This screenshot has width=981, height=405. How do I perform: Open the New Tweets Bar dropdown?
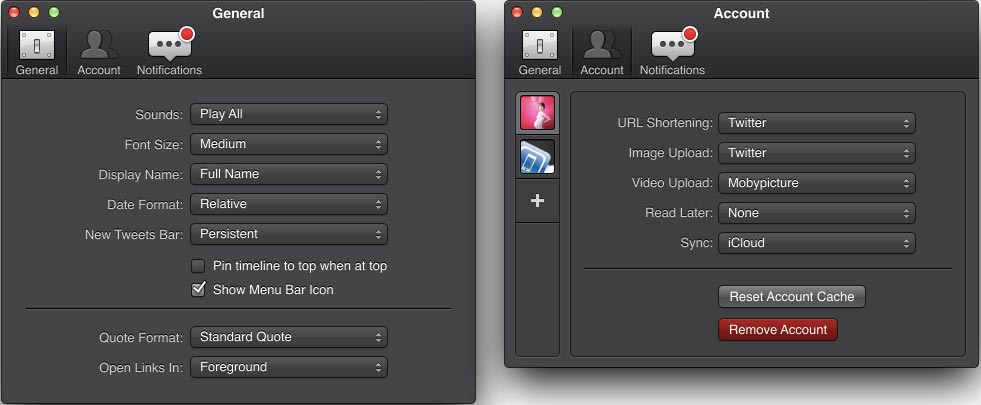tap(289, 234)
